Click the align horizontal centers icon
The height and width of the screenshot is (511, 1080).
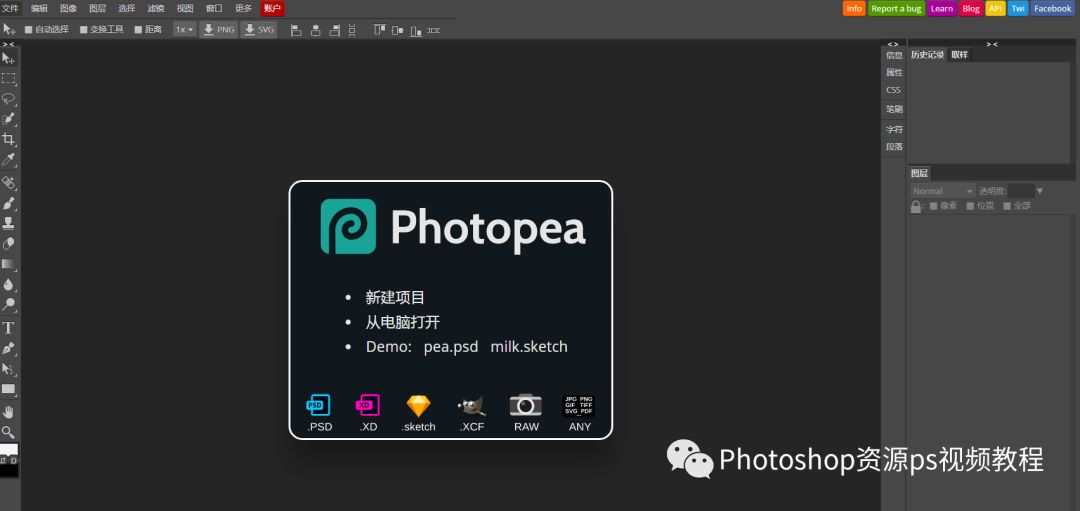315,30
